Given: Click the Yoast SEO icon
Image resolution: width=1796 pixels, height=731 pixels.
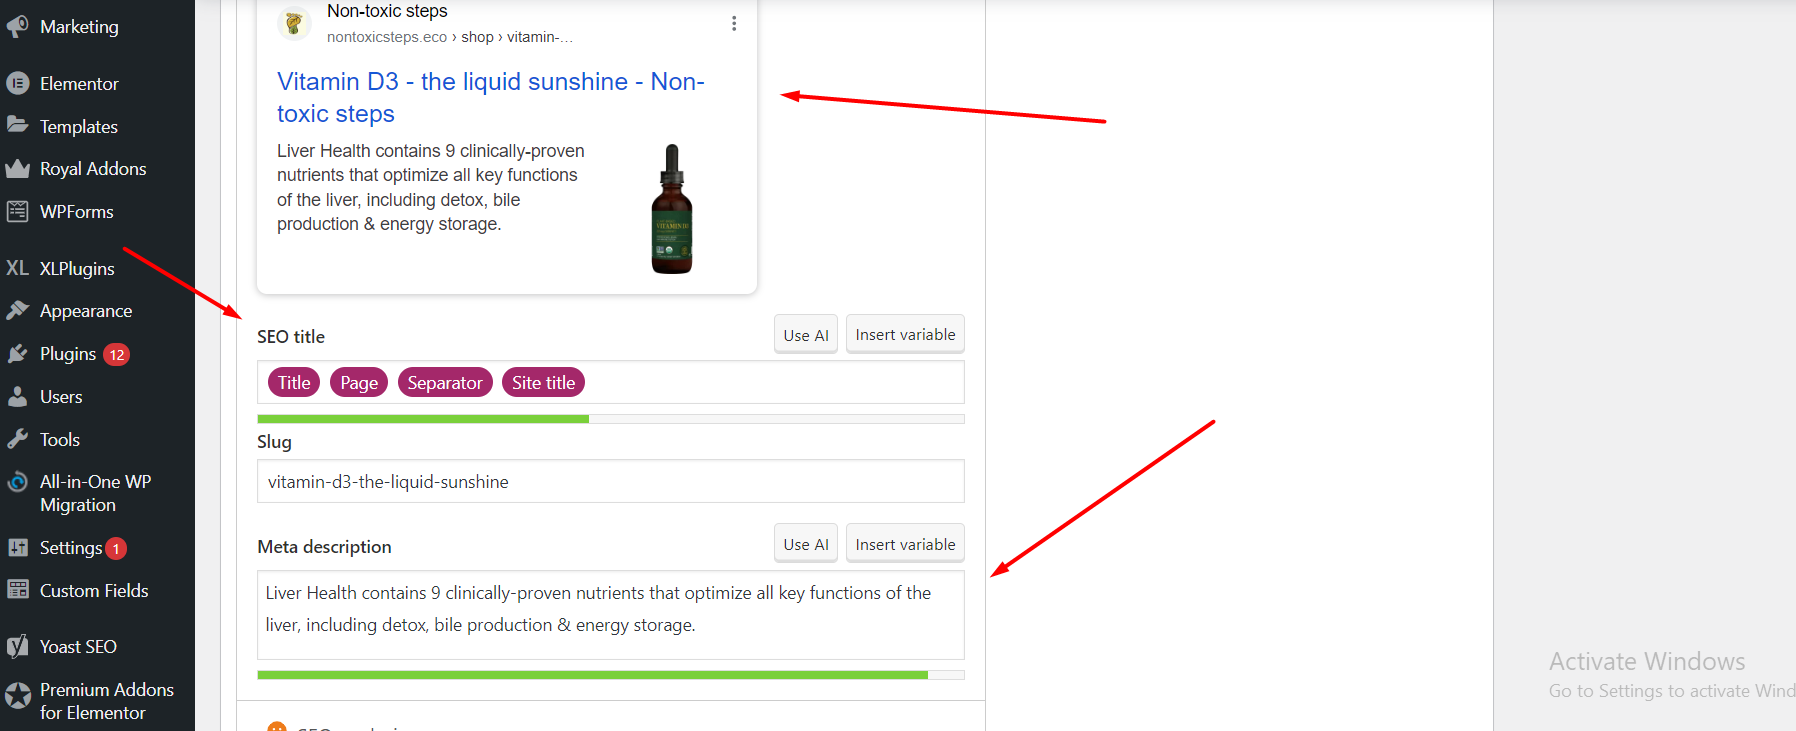Looking at the screenshot, I should [18, 647].
